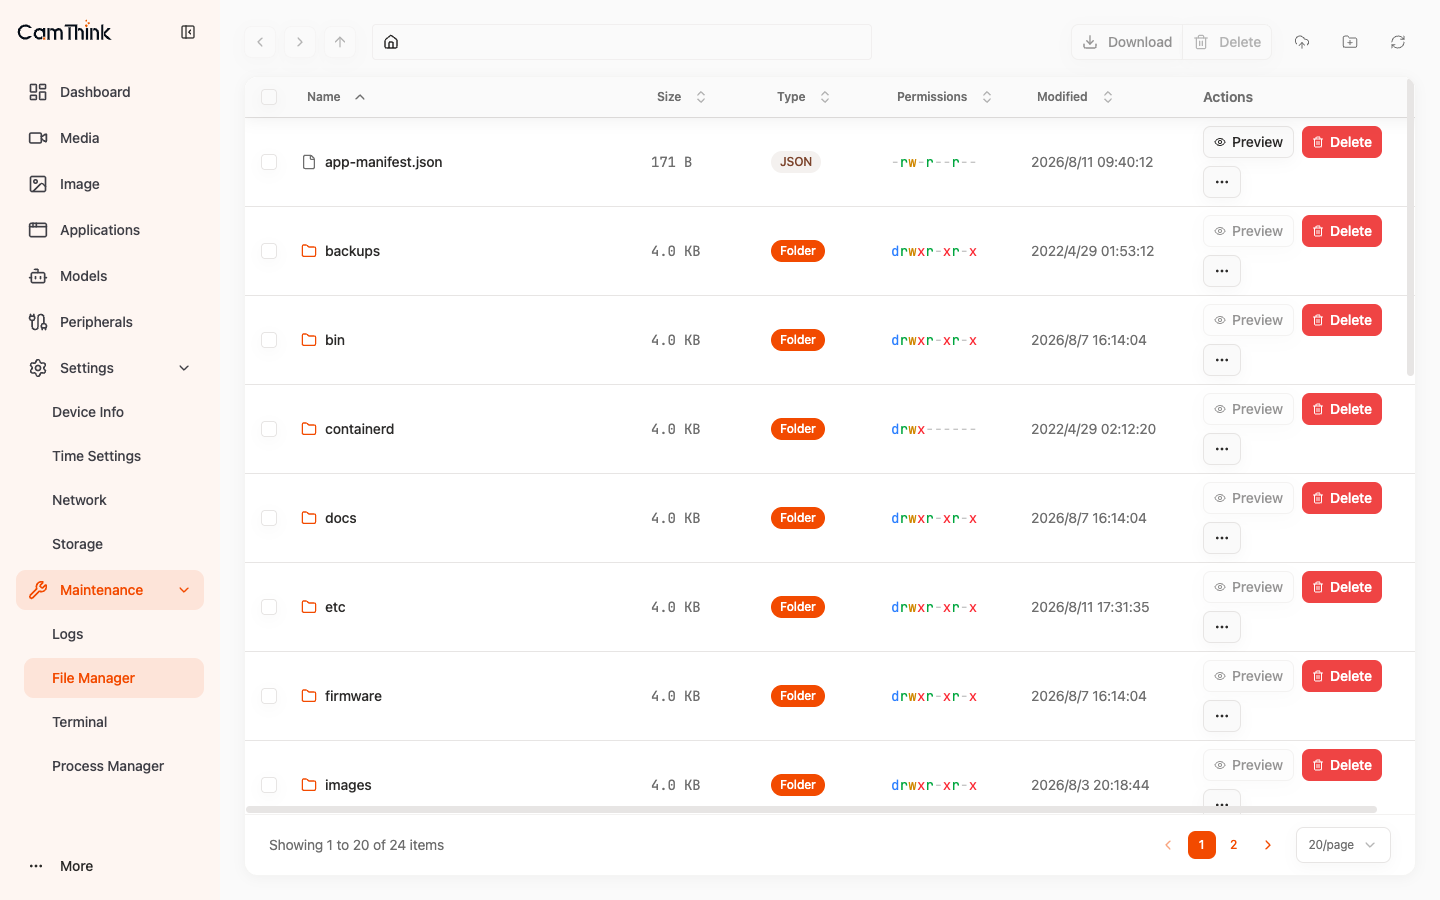Click the Download toolbar button
Image resolution: width=1440 pixels, height=900 pixels.
[x=1127, y=42]
